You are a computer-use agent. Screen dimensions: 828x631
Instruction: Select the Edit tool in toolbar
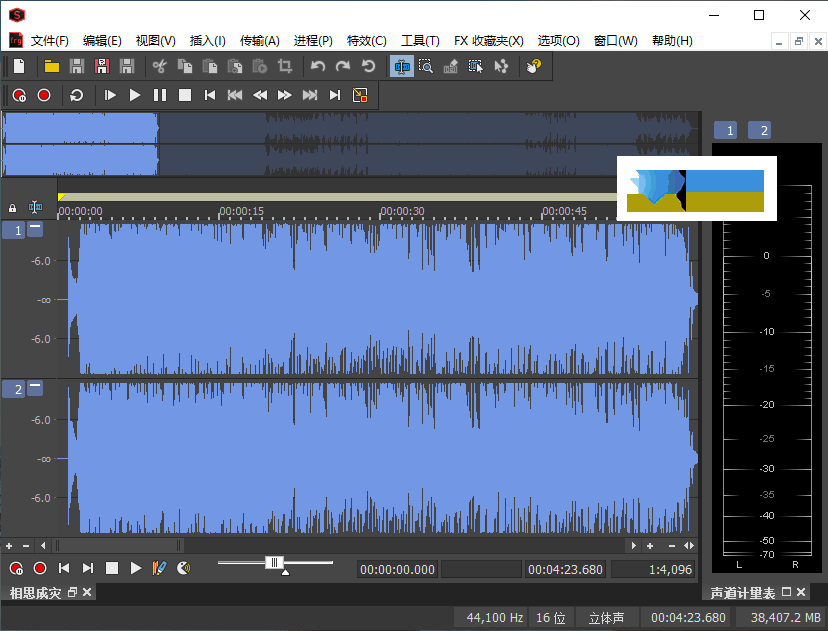tap(402, 66)
